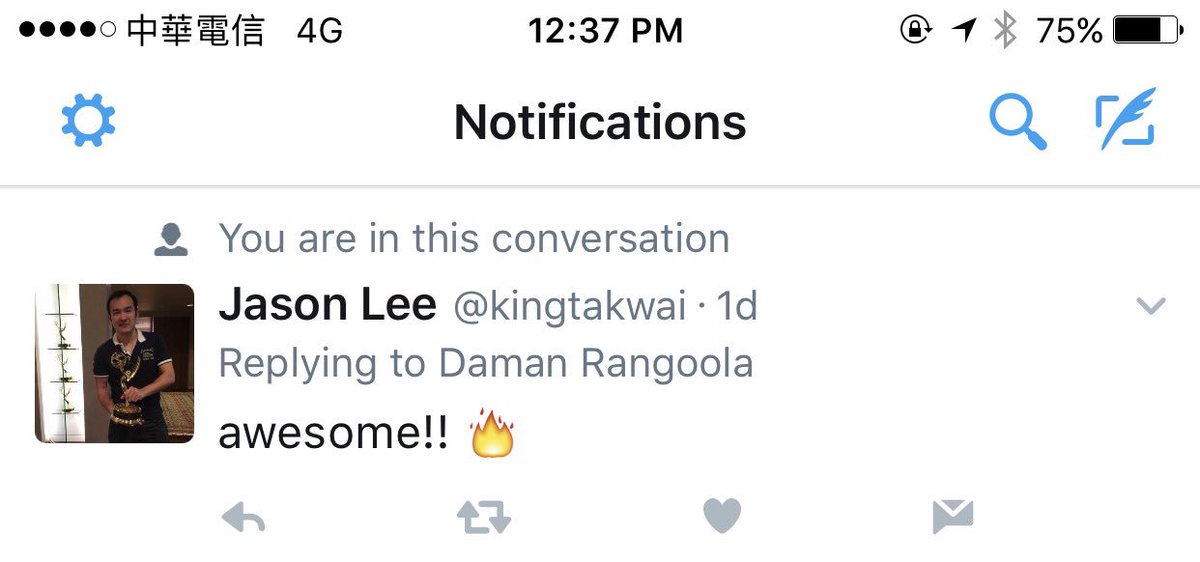1200x562 pixels.
Task: Open tweet text awesome!!
Action: [333, 435]
